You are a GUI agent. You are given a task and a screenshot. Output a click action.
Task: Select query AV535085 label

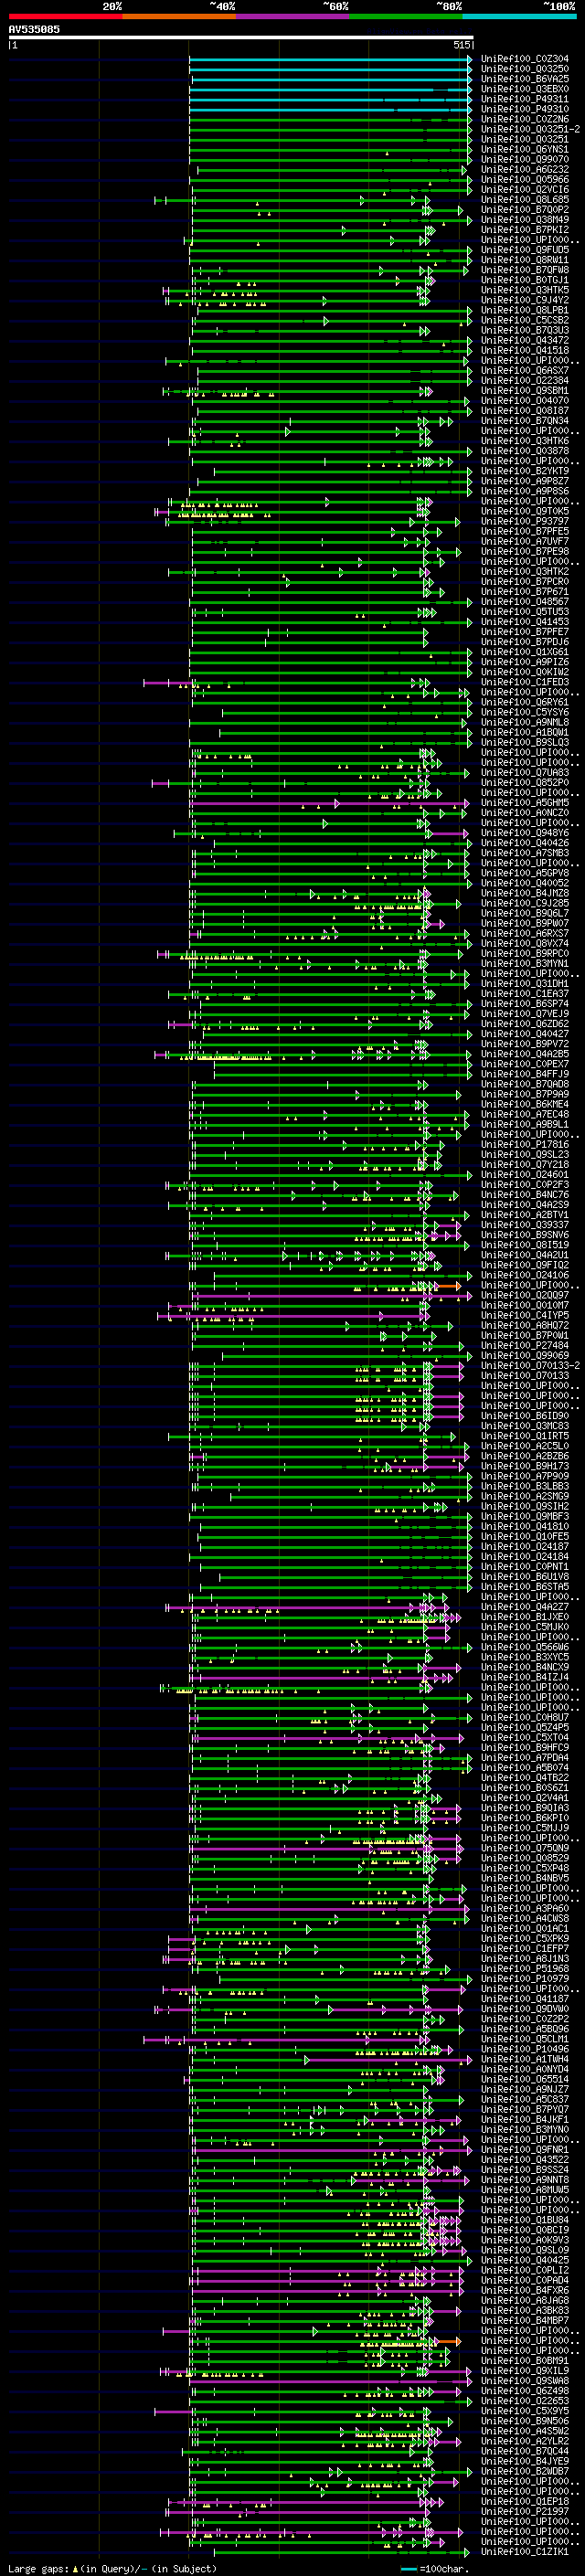coord(34,30)
